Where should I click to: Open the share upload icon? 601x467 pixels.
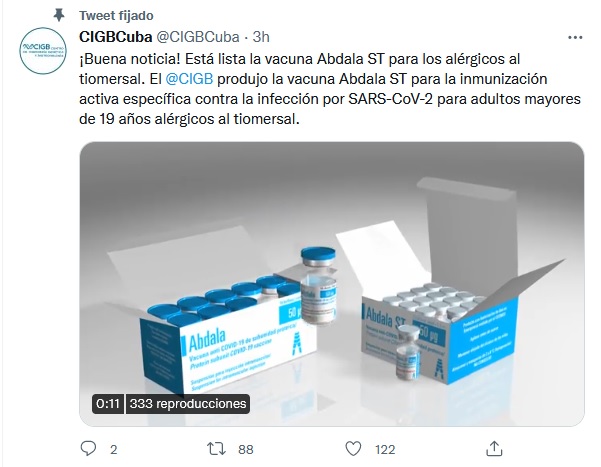[x=494, y=448]
